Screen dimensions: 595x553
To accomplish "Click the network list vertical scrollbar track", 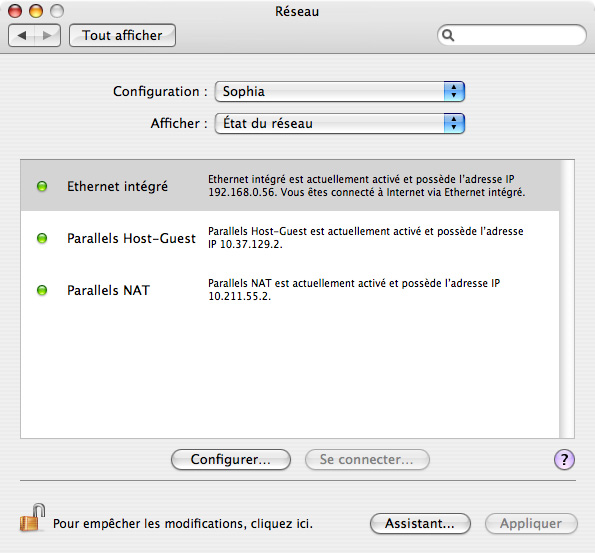I will (567, 299).
